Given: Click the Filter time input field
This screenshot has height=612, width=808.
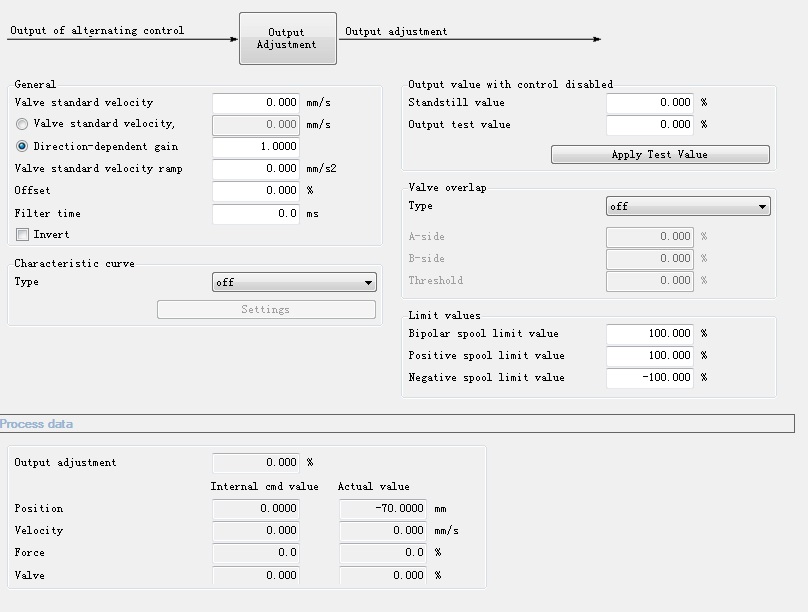Looking at the screenshot, I should [x=256, y=213].
